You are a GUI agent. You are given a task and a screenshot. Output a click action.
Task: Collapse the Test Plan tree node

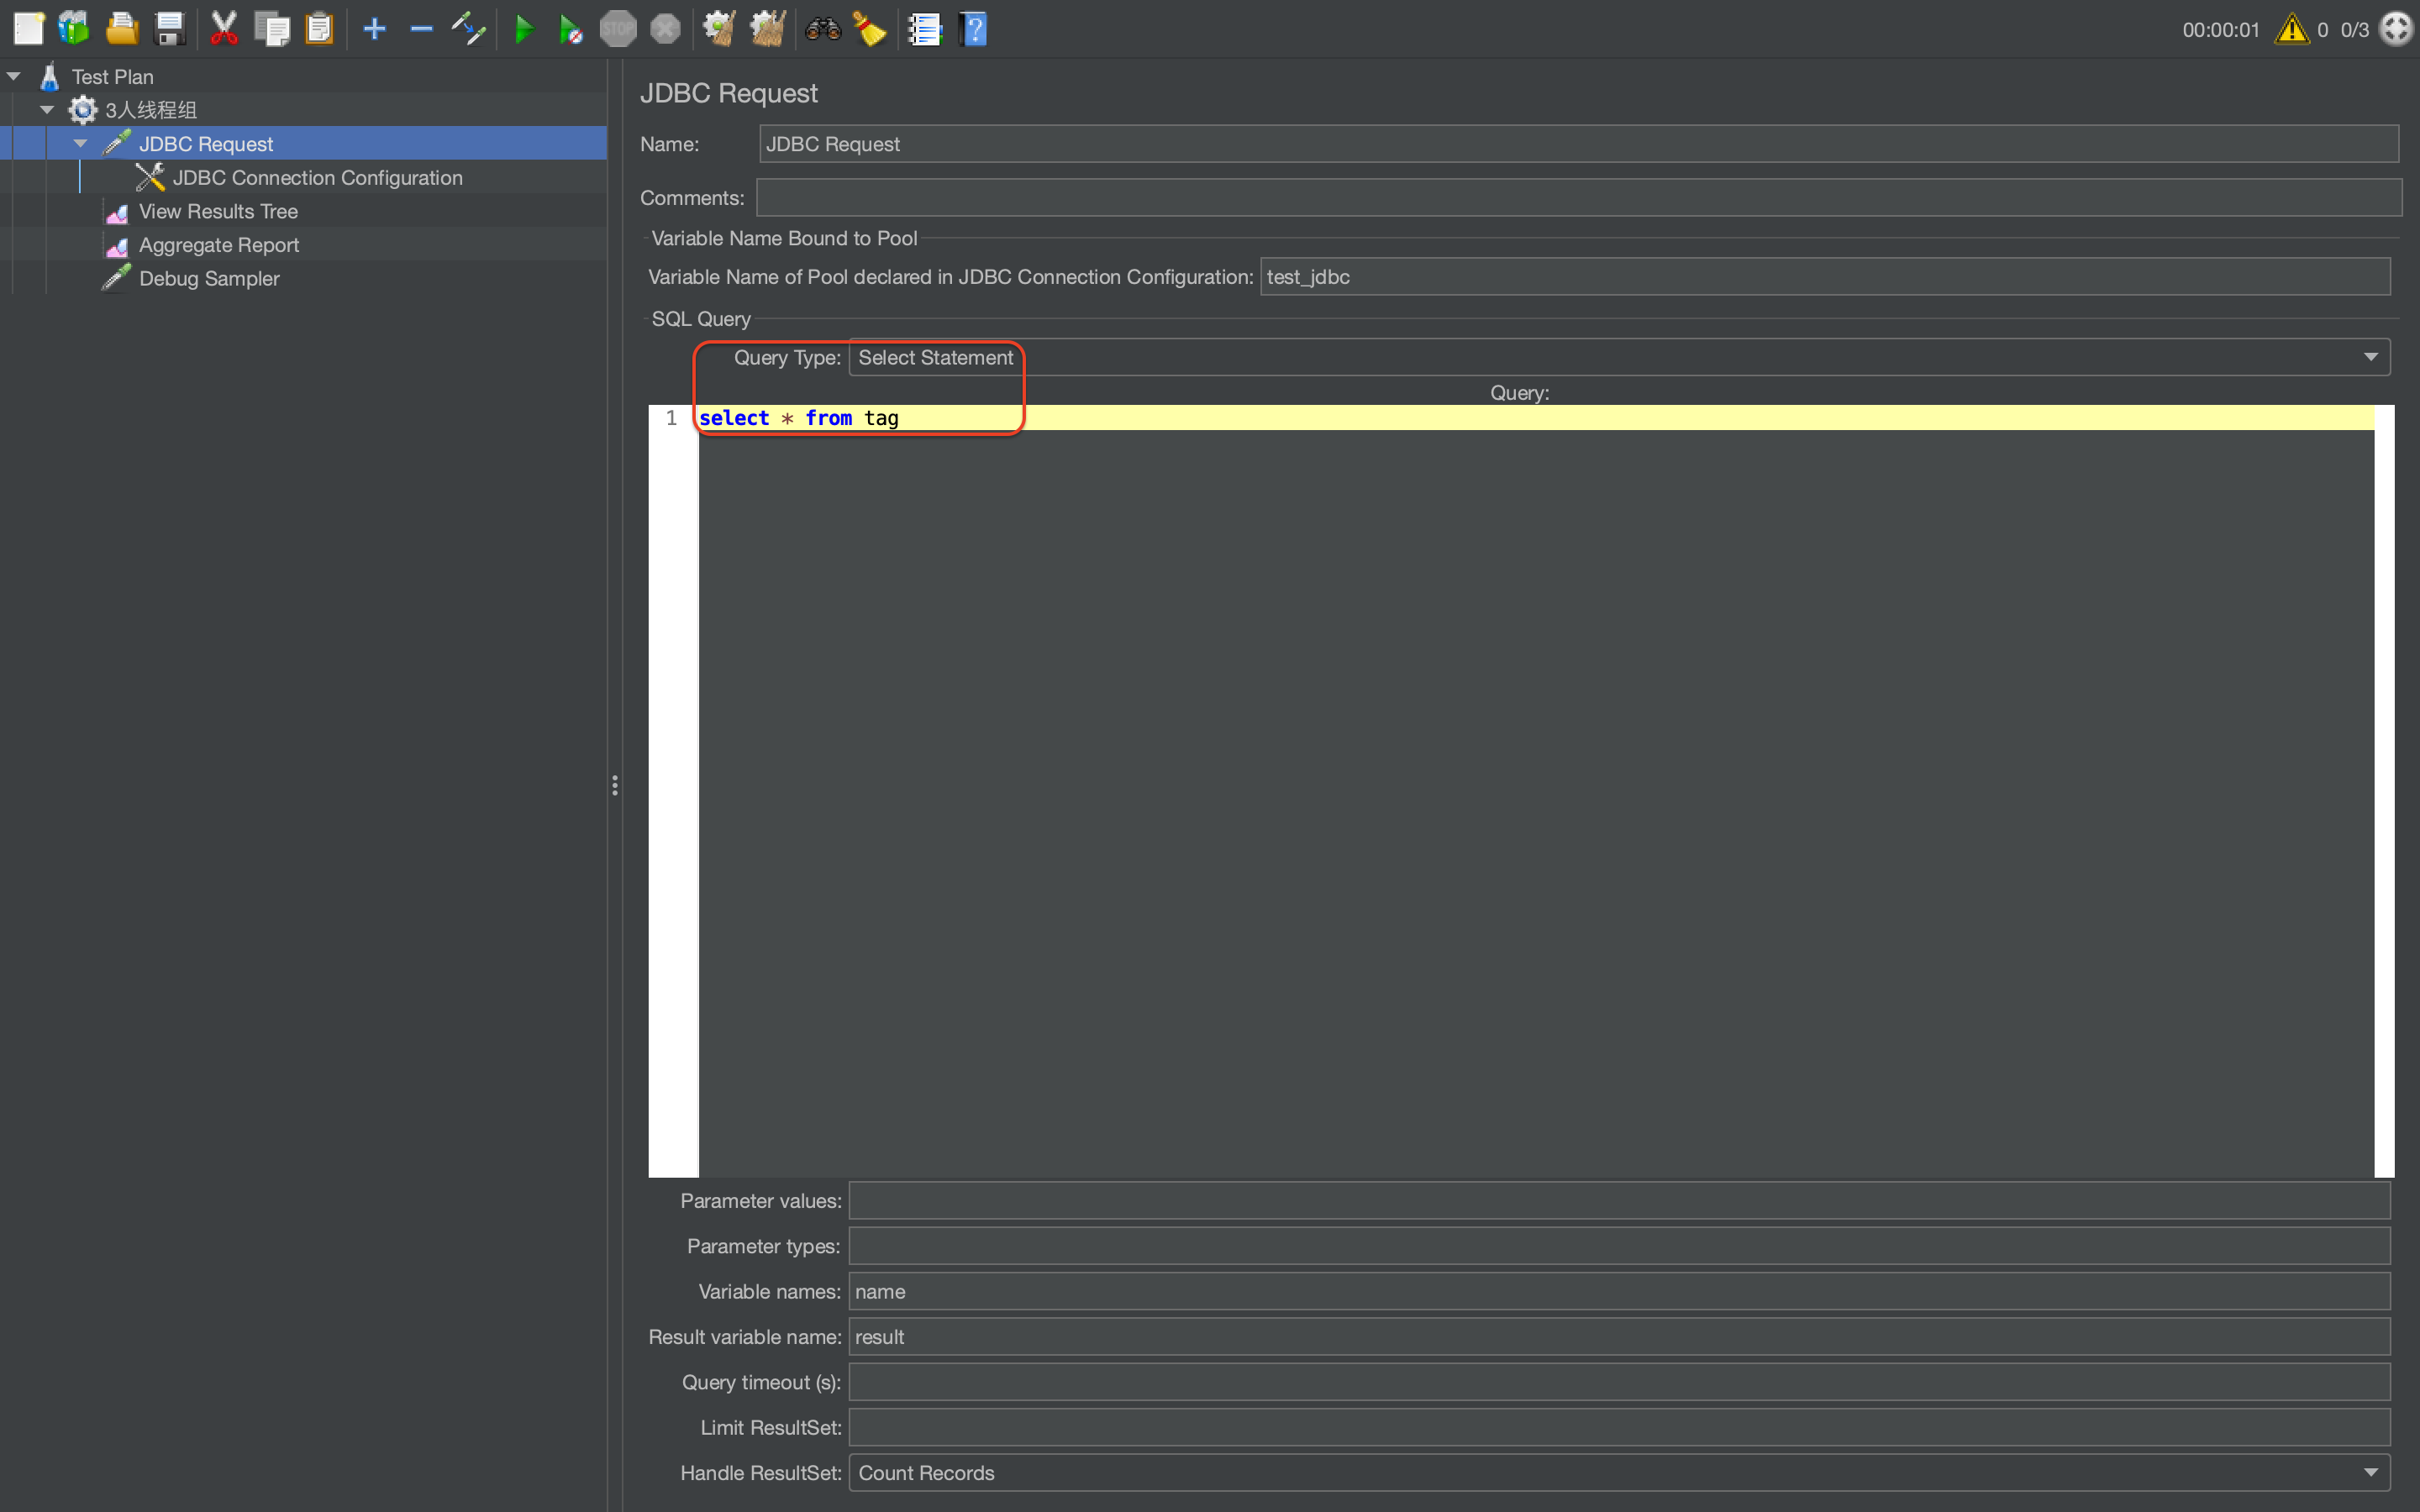(14, 75)
